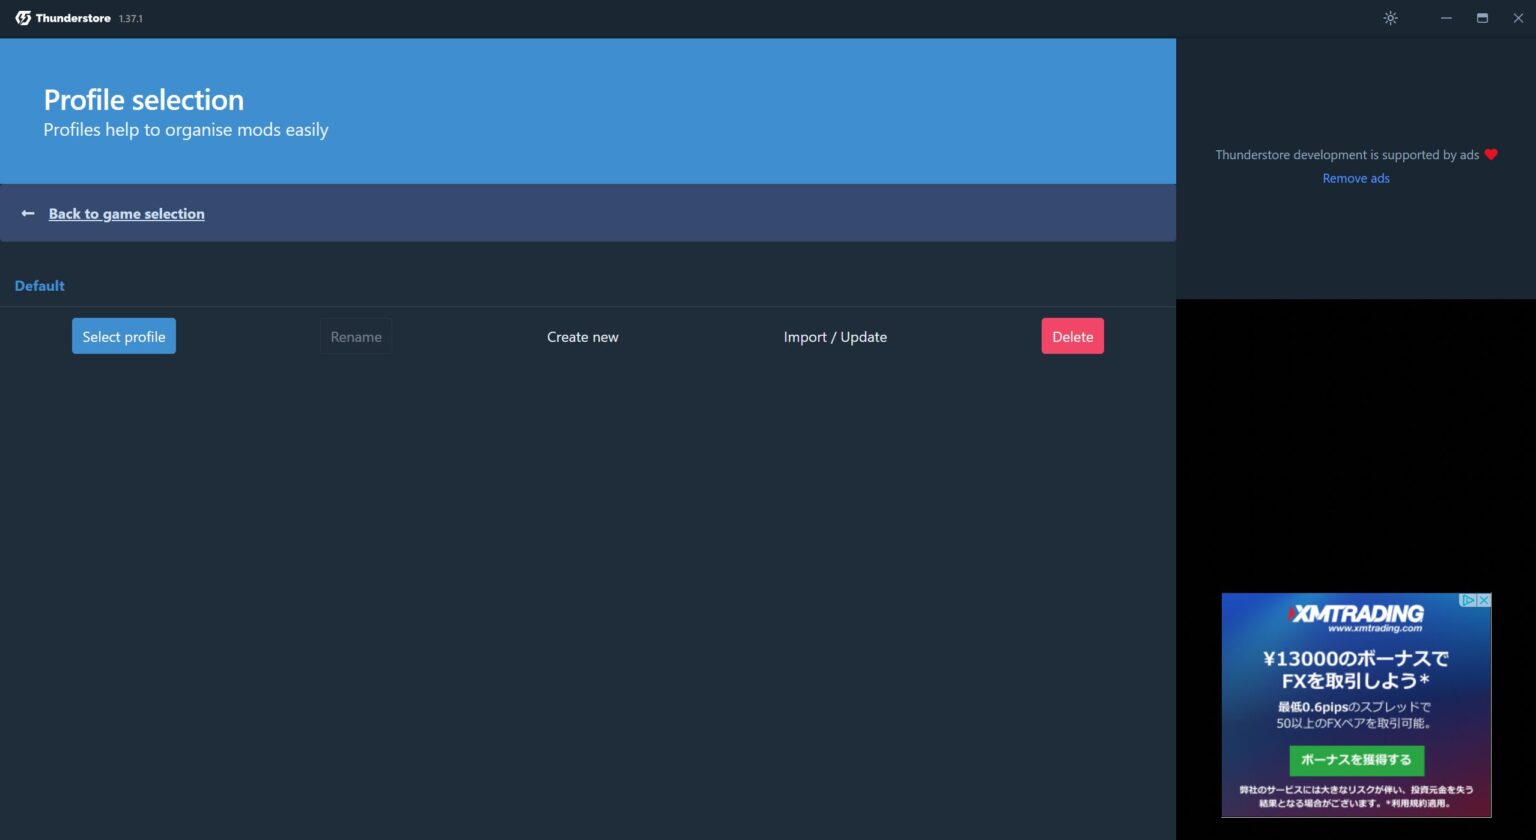The width and height of the screenshot is (1536, 840).
Task: Open Import / Update profile options
Action: point(835,336)
